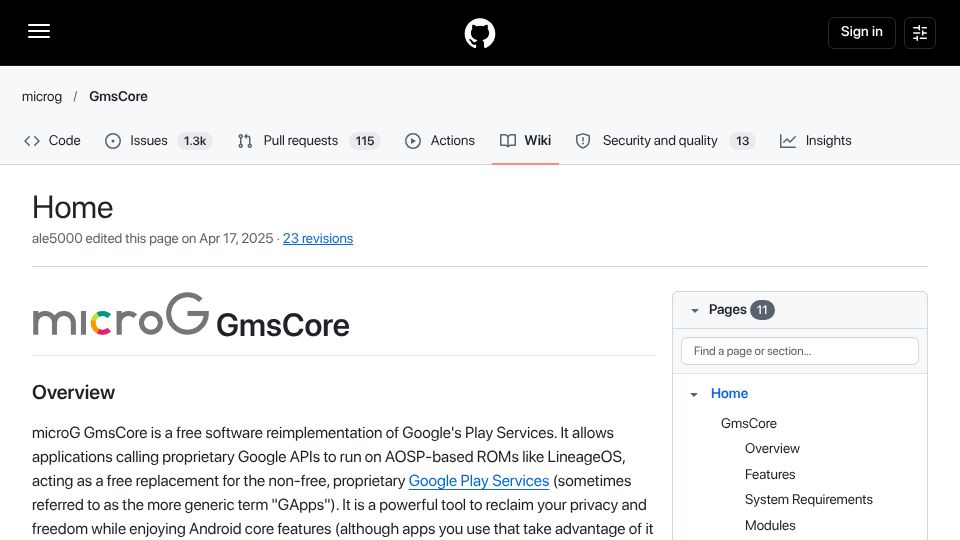
Task: View the 23 revisions history
Action: pyautogui.click(x=318, y=239)
